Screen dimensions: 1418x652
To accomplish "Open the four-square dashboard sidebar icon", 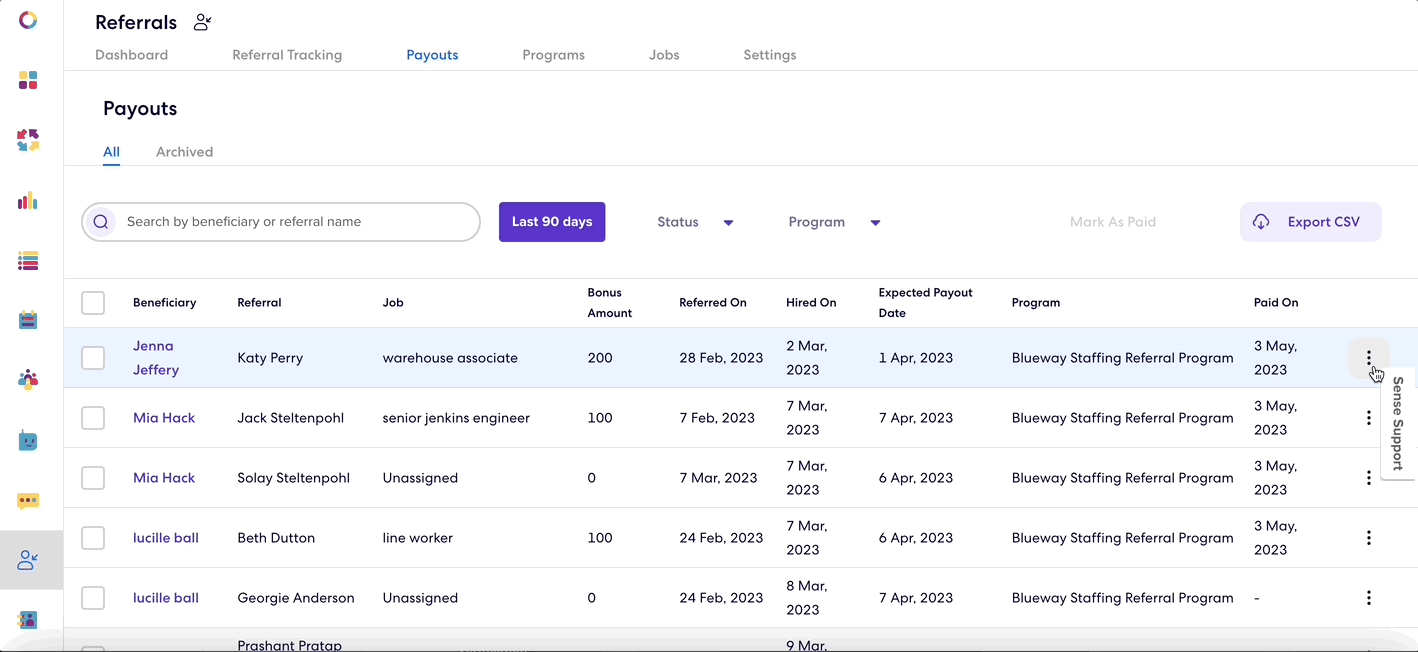I will coord(28,80).
